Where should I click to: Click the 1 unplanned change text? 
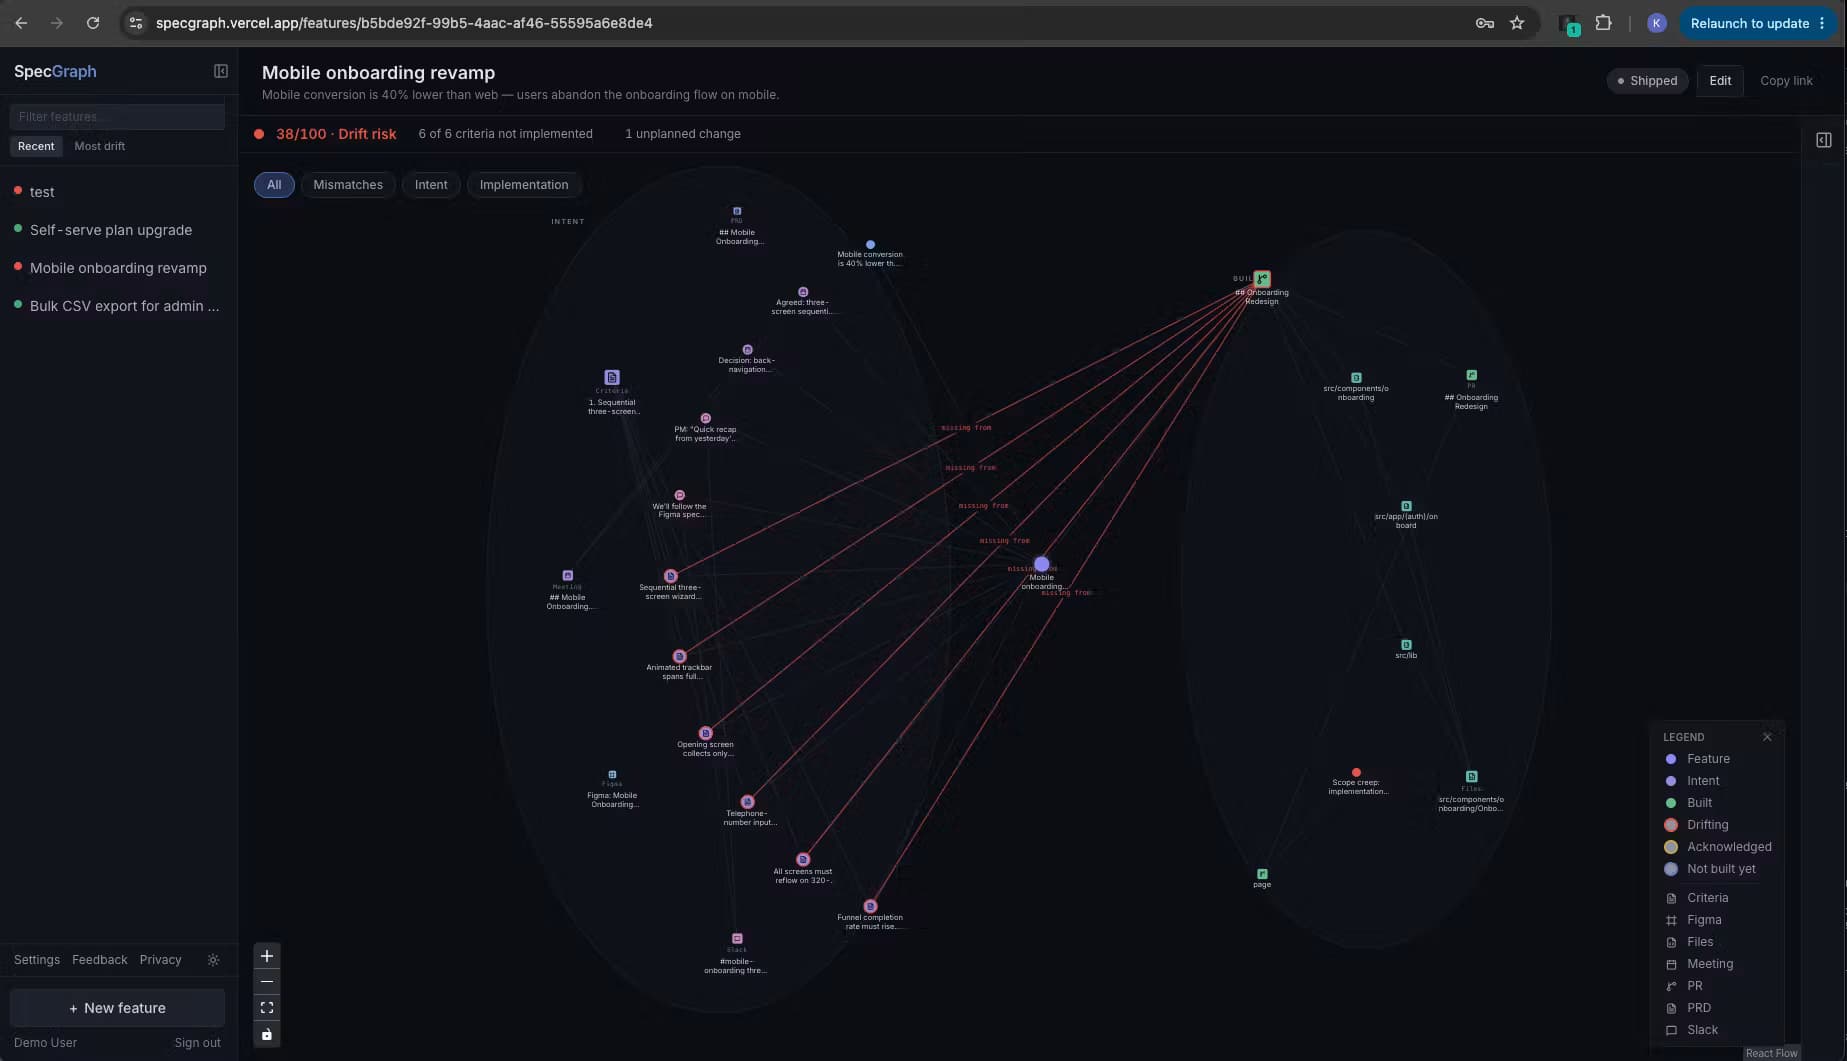pyautogui.click(x=683, y=134)
